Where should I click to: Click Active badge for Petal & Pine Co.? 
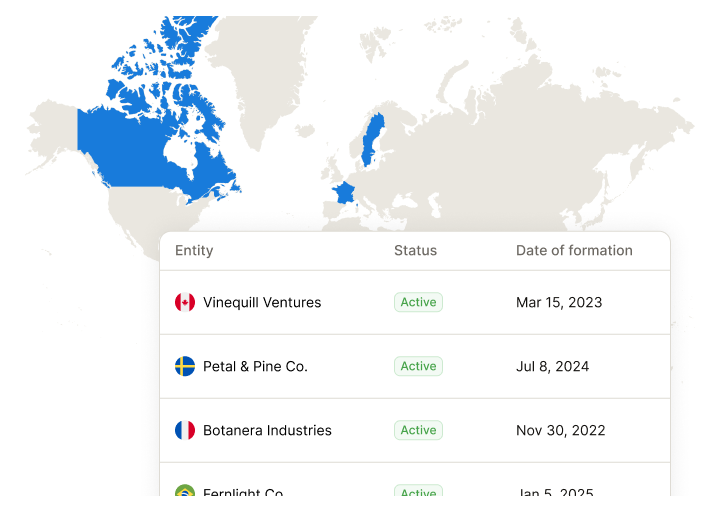418,366
